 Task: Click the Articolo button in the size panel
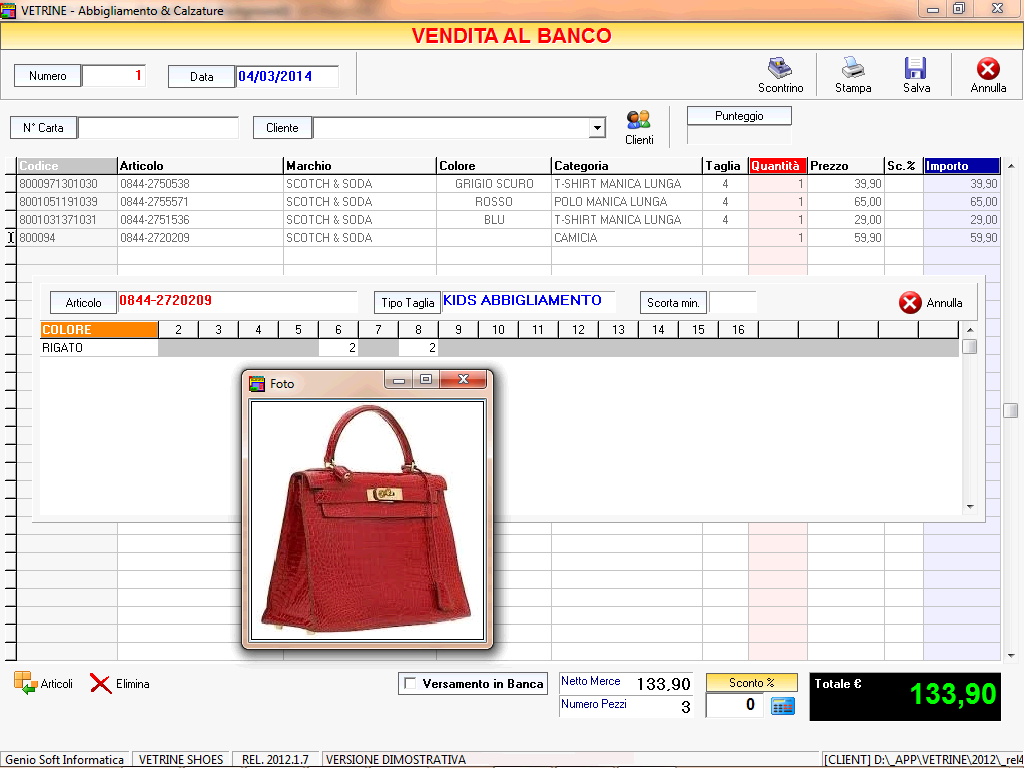click(x=84, y=303)
